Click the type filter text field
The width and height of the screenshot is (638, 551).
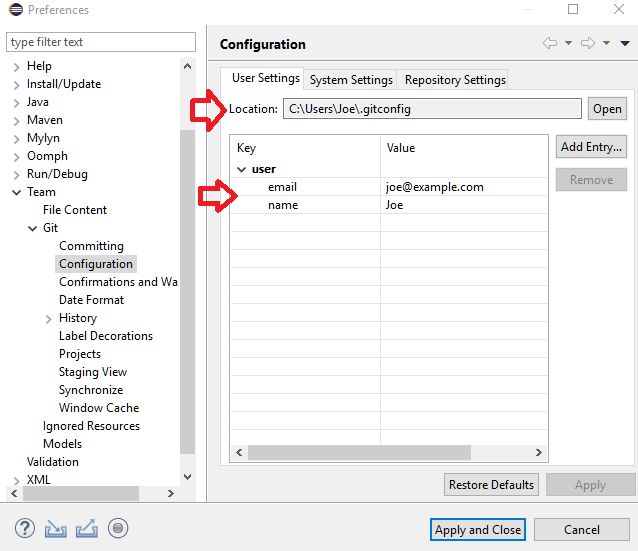tap(101, 42)
